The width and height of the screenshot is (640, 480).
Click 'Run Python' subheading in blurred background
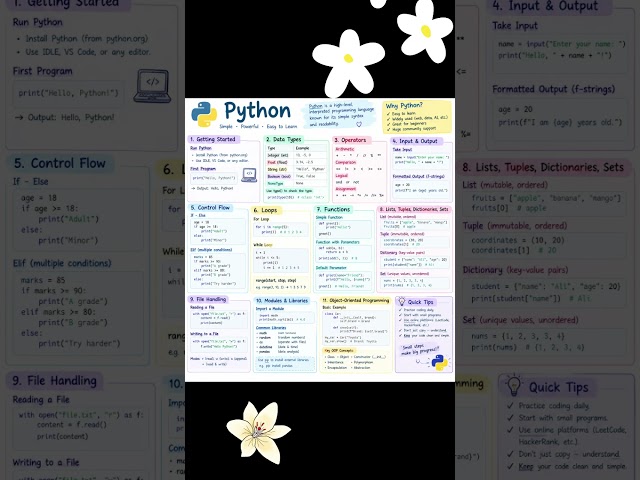click(x=38, y=22)
